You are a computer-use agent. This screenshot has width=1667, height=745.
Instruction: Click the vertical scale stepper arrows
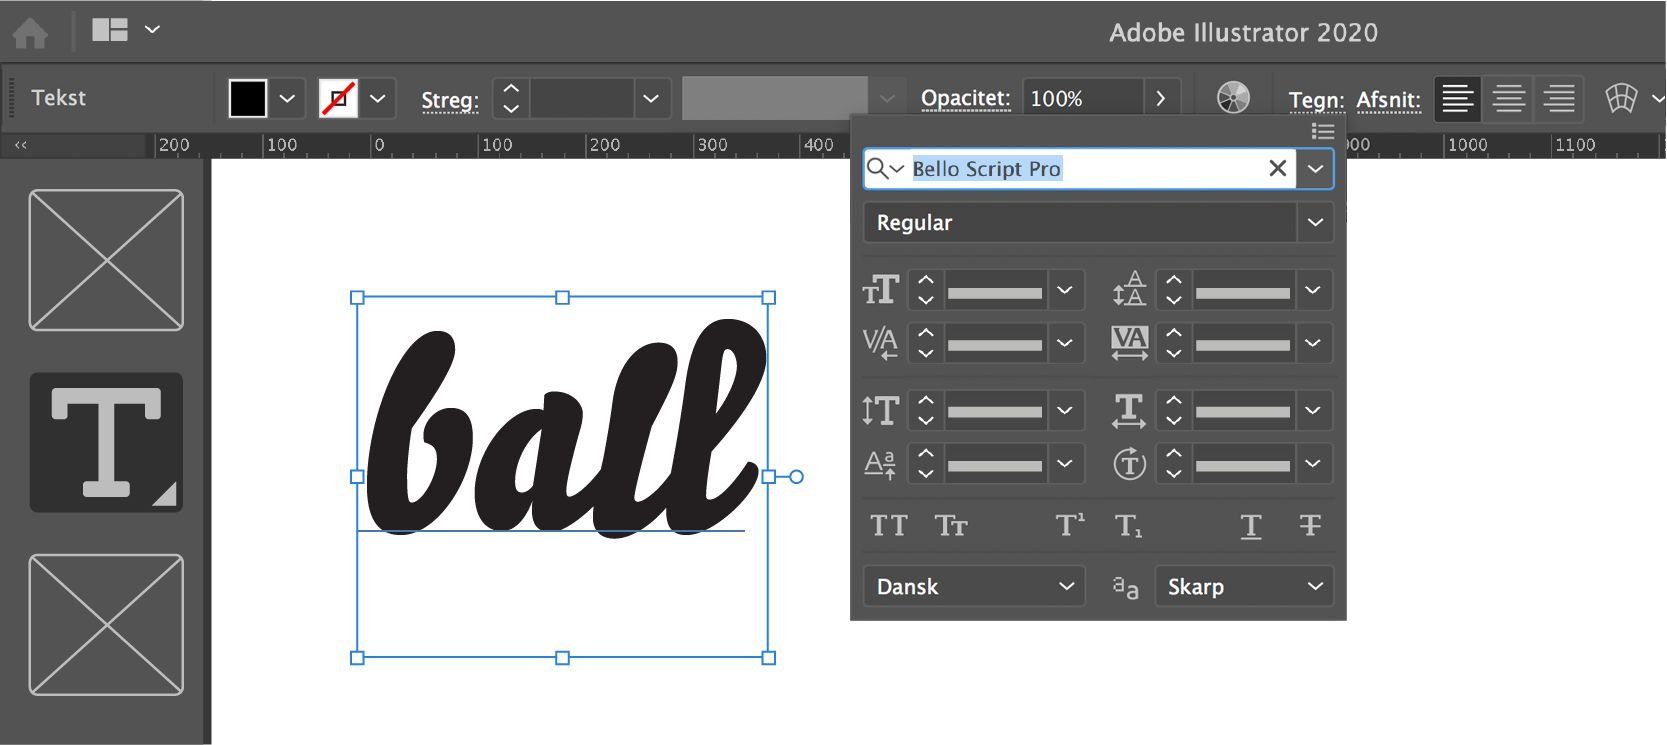(926, 410)
